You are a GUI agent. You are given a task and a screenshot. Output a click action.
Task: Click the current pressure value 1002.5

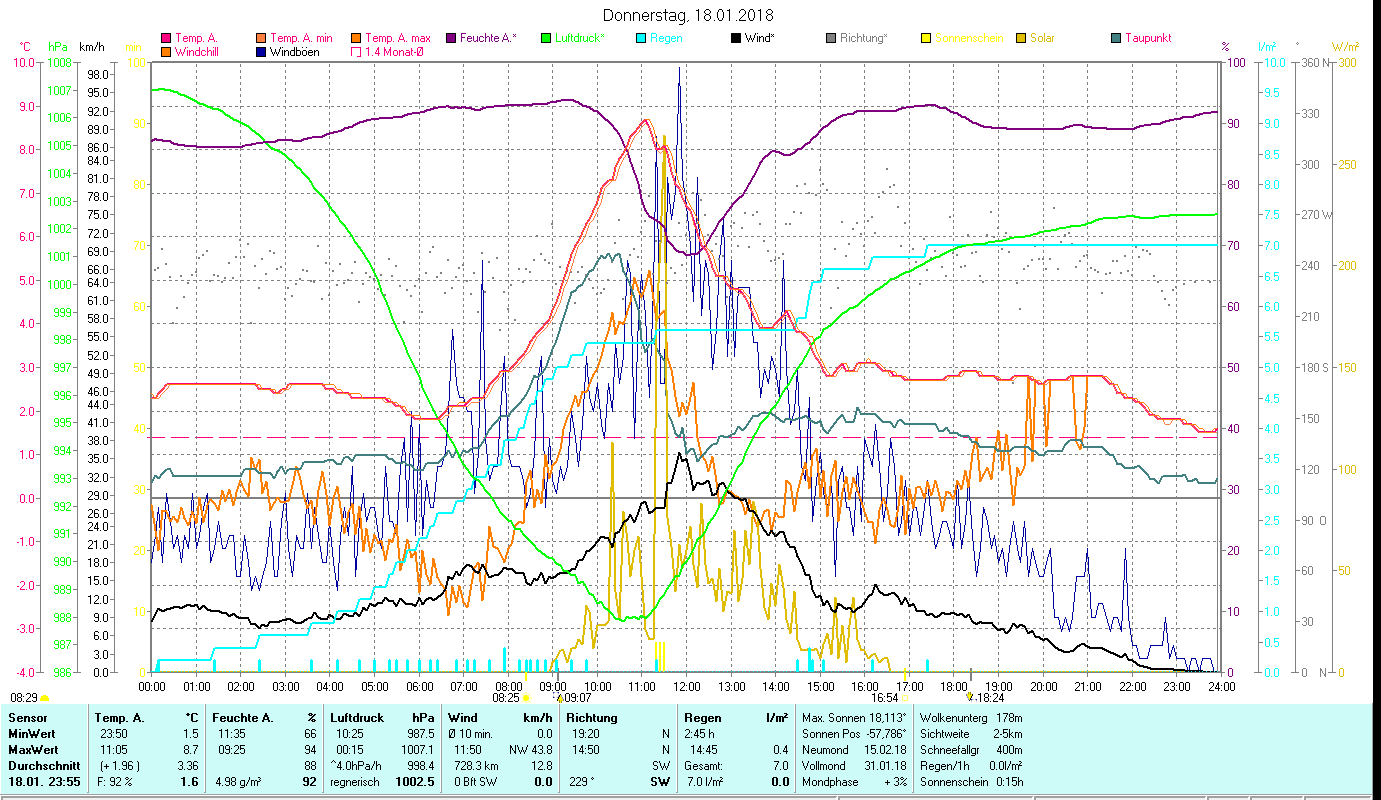(417, 781)
